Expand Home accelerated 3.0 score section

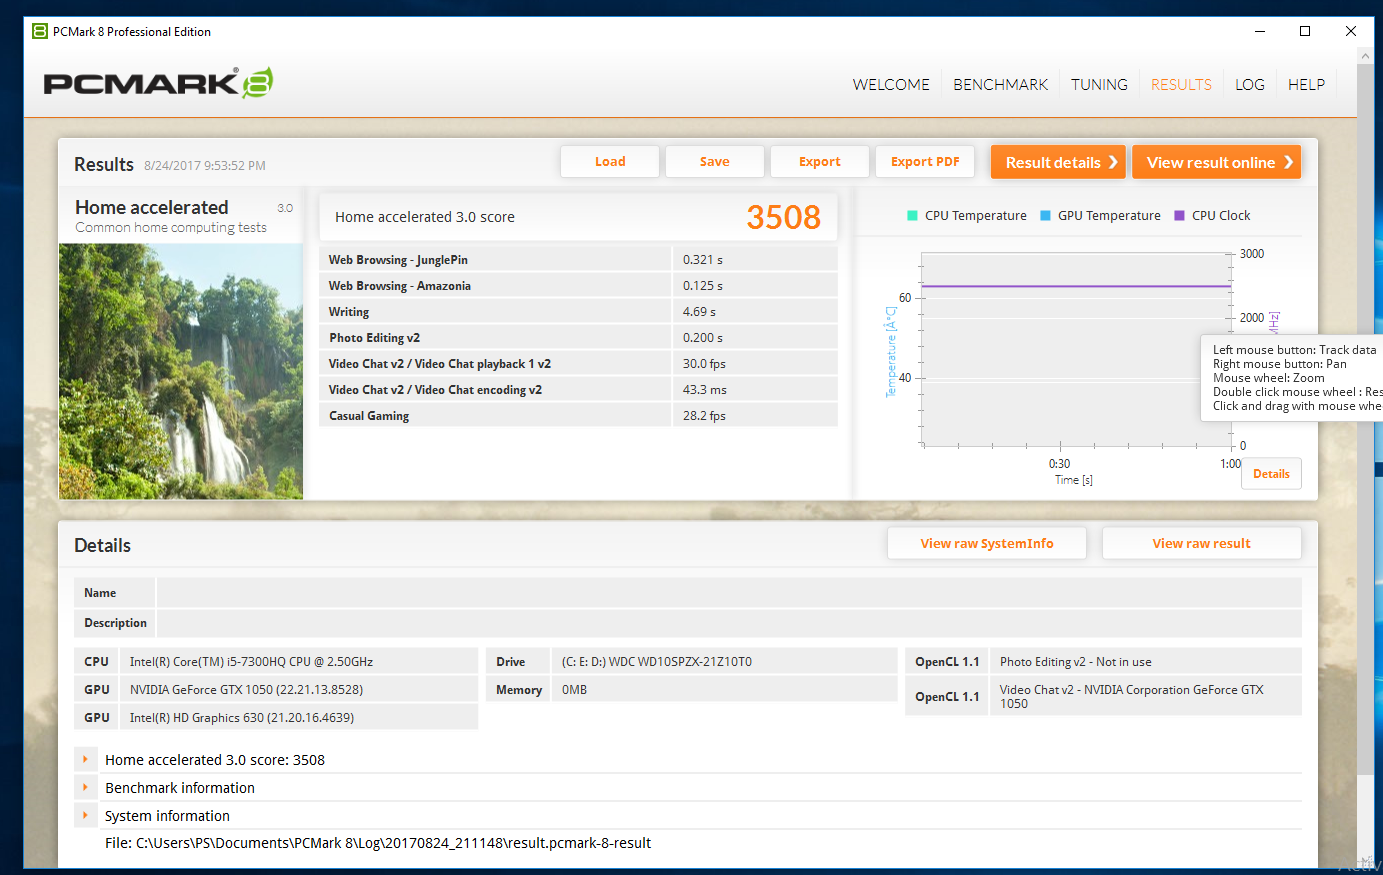(86, 760)
